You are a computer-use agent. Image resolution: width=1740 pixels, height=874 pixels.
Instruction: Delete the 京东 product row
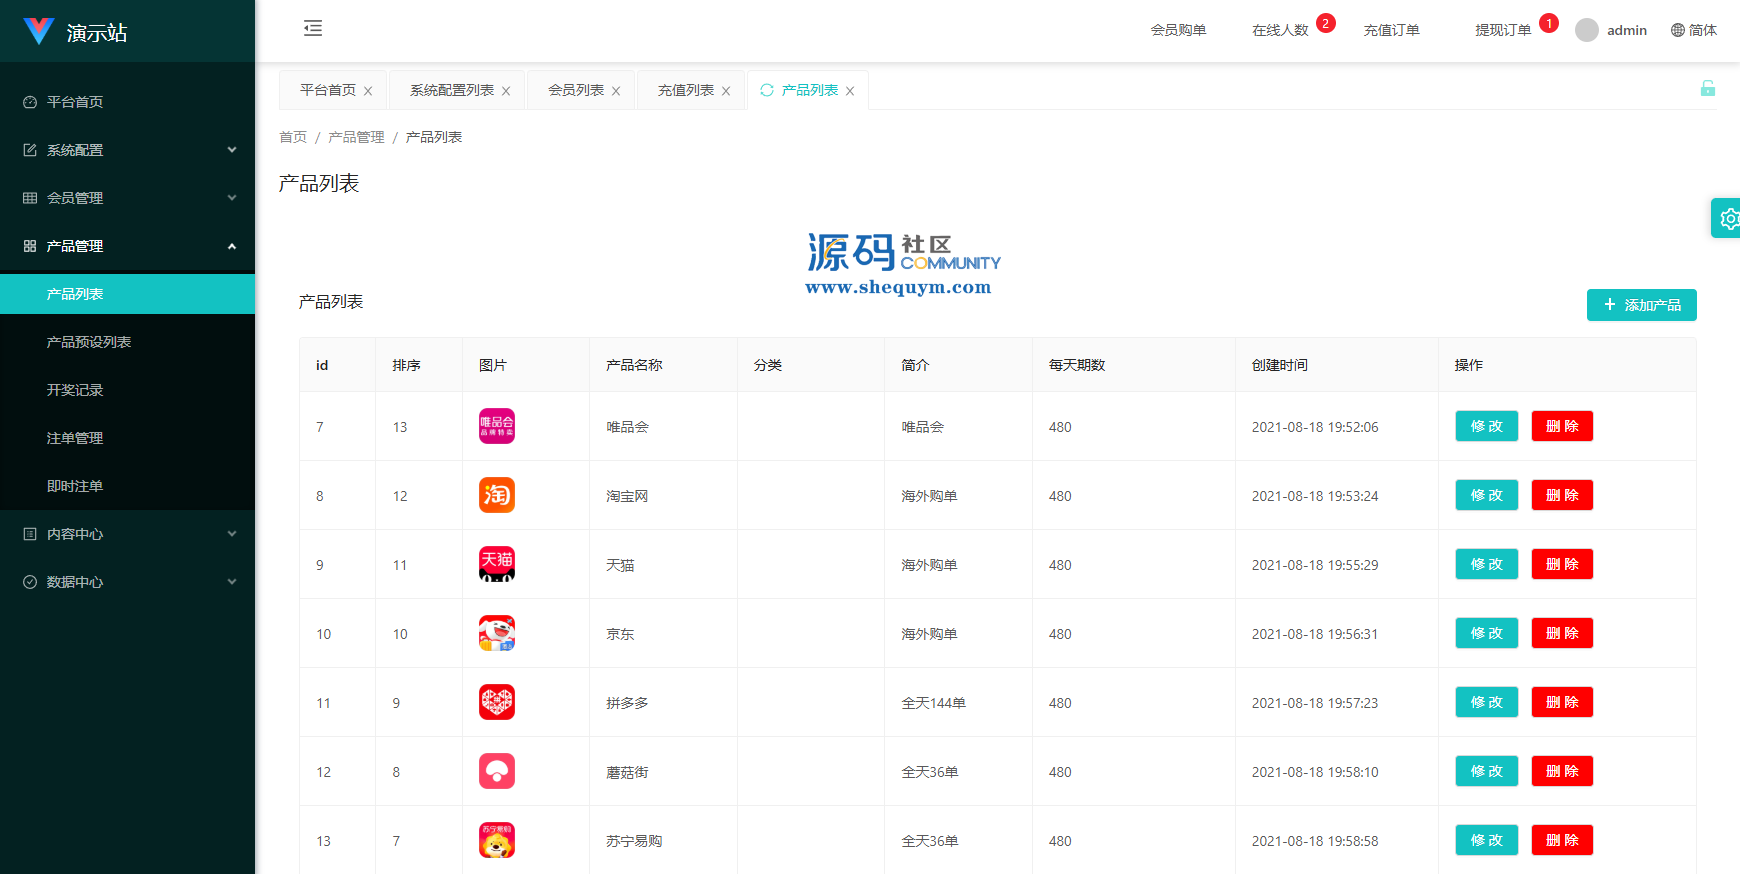(1562, 633)
